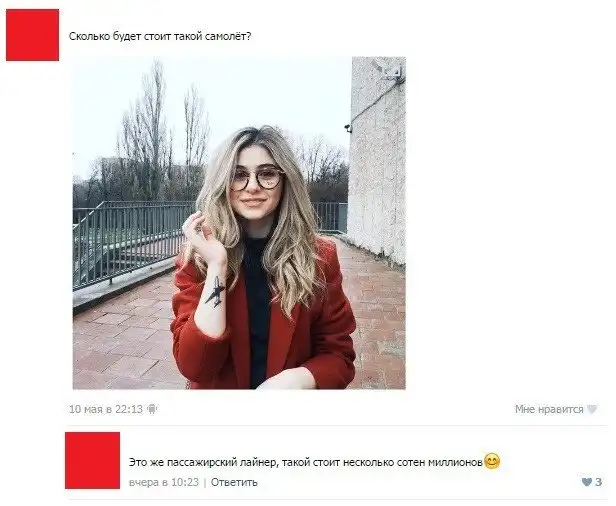Toggle the heart like on the comment
616x506 pixels.
click(x=587, y=482)
